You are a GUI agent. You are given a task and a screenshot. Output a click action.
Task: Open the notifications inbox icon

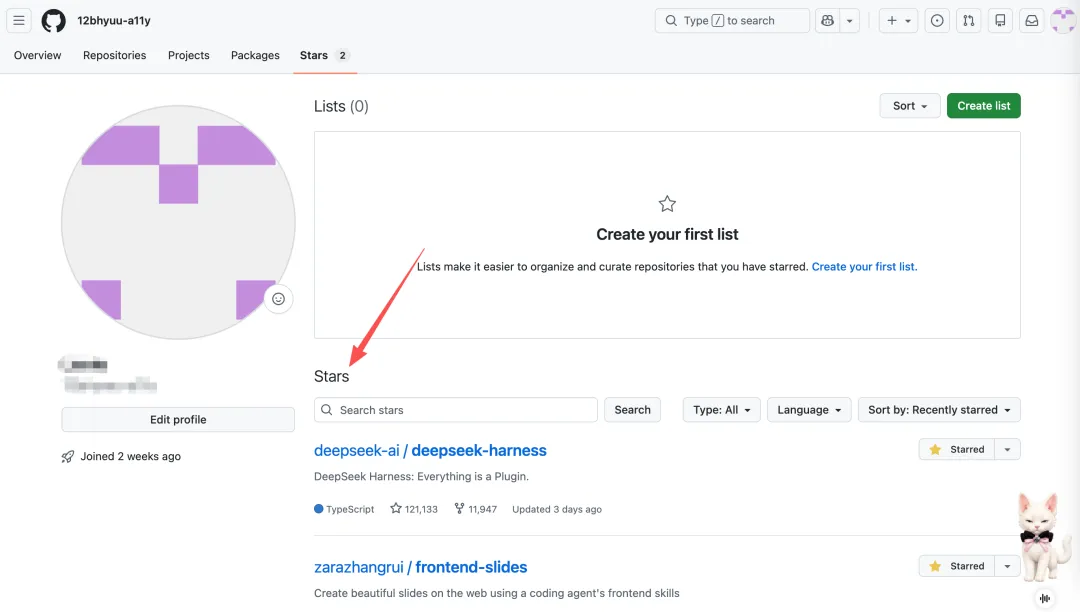pos(1032,21)
